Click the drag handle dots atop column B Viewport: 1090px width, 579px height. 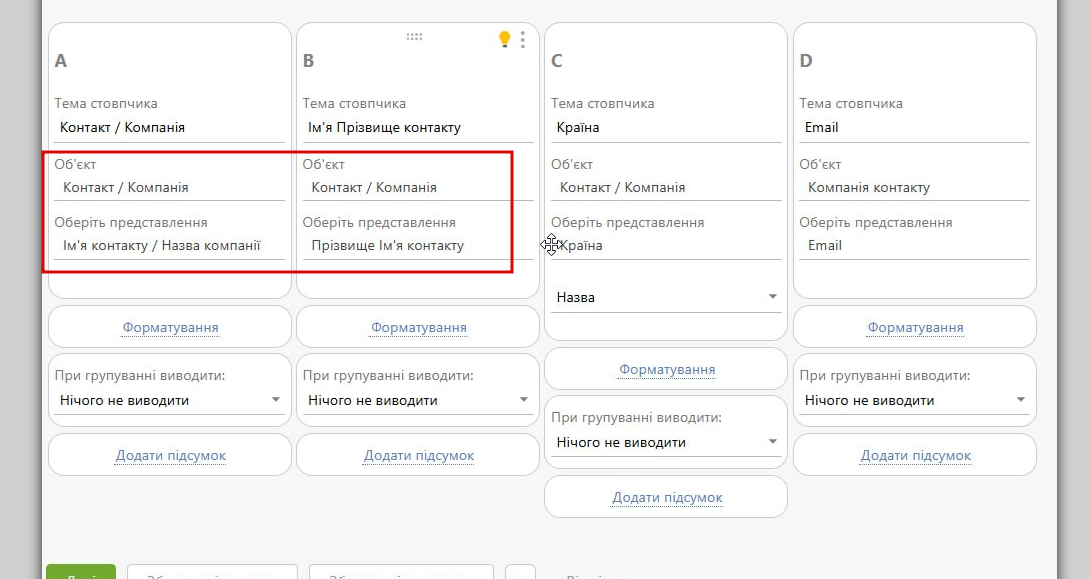pyautogui.click(x=414, y=37)
